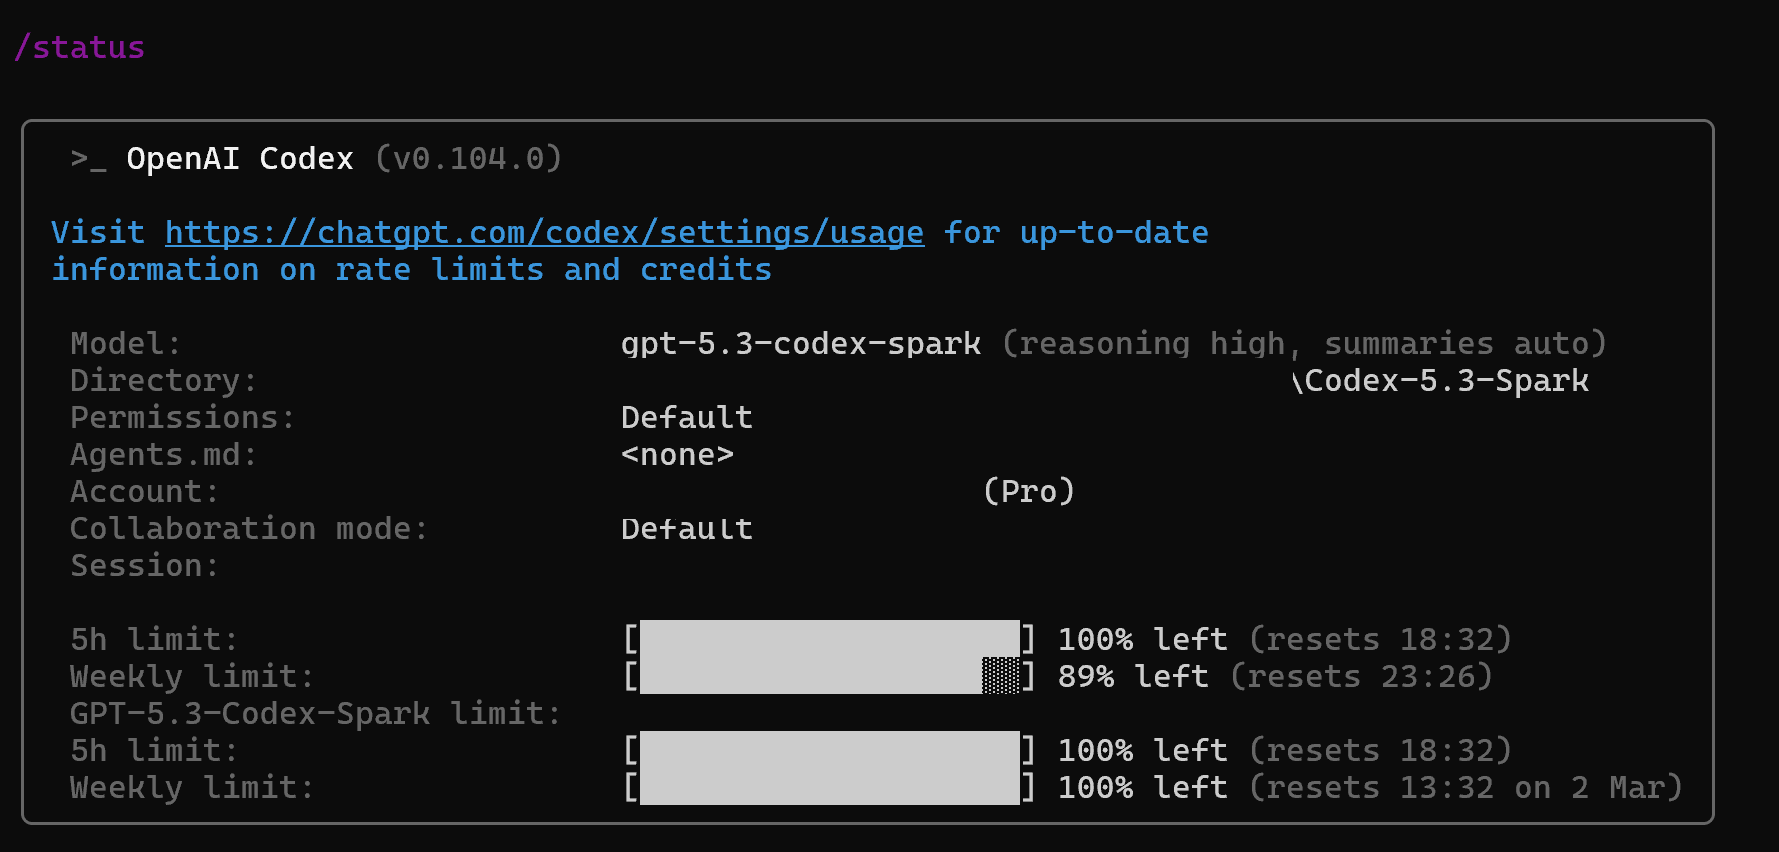This screenshot has width=1779, height=852.
Task: Click the Session: label
Action: point(144,566)
